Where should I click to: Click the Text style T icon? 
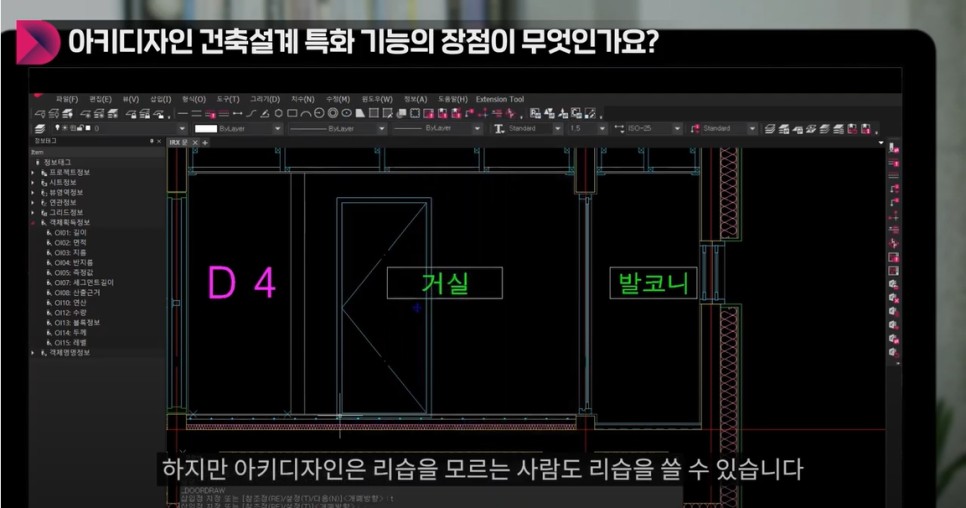[499, 129]
